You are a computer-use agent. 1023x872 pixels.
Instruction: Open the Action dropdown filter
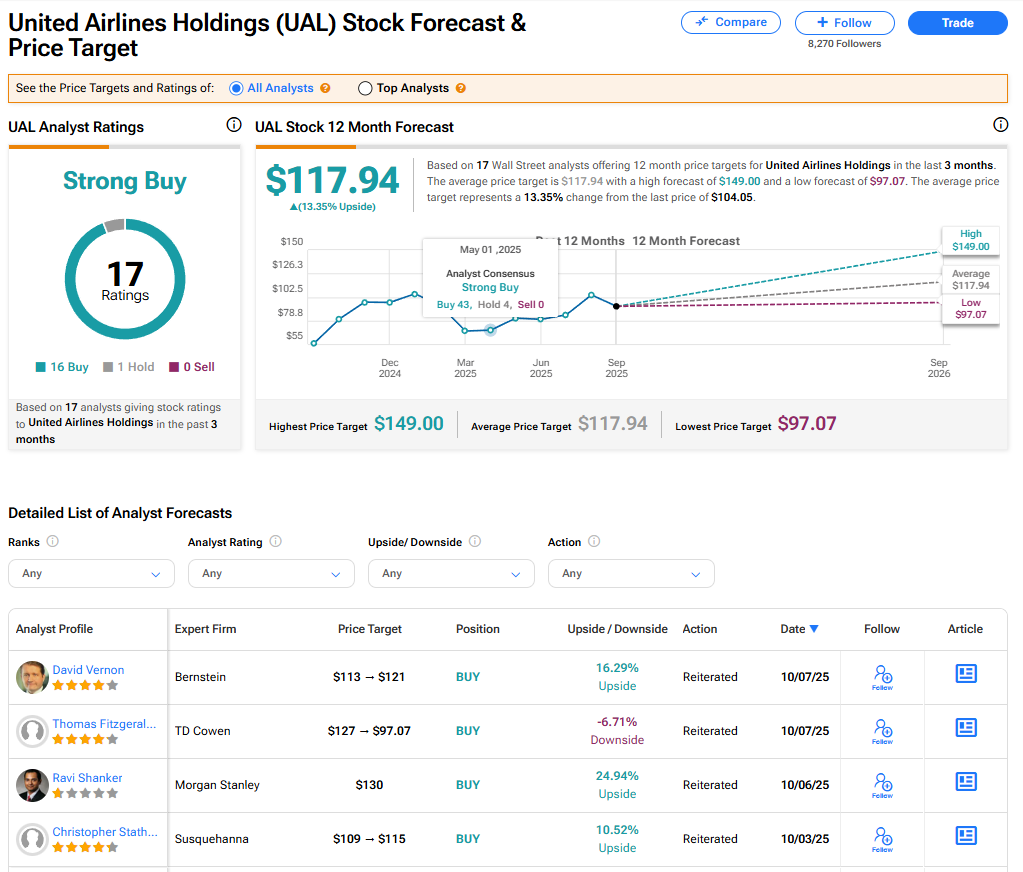pos(631,574)
